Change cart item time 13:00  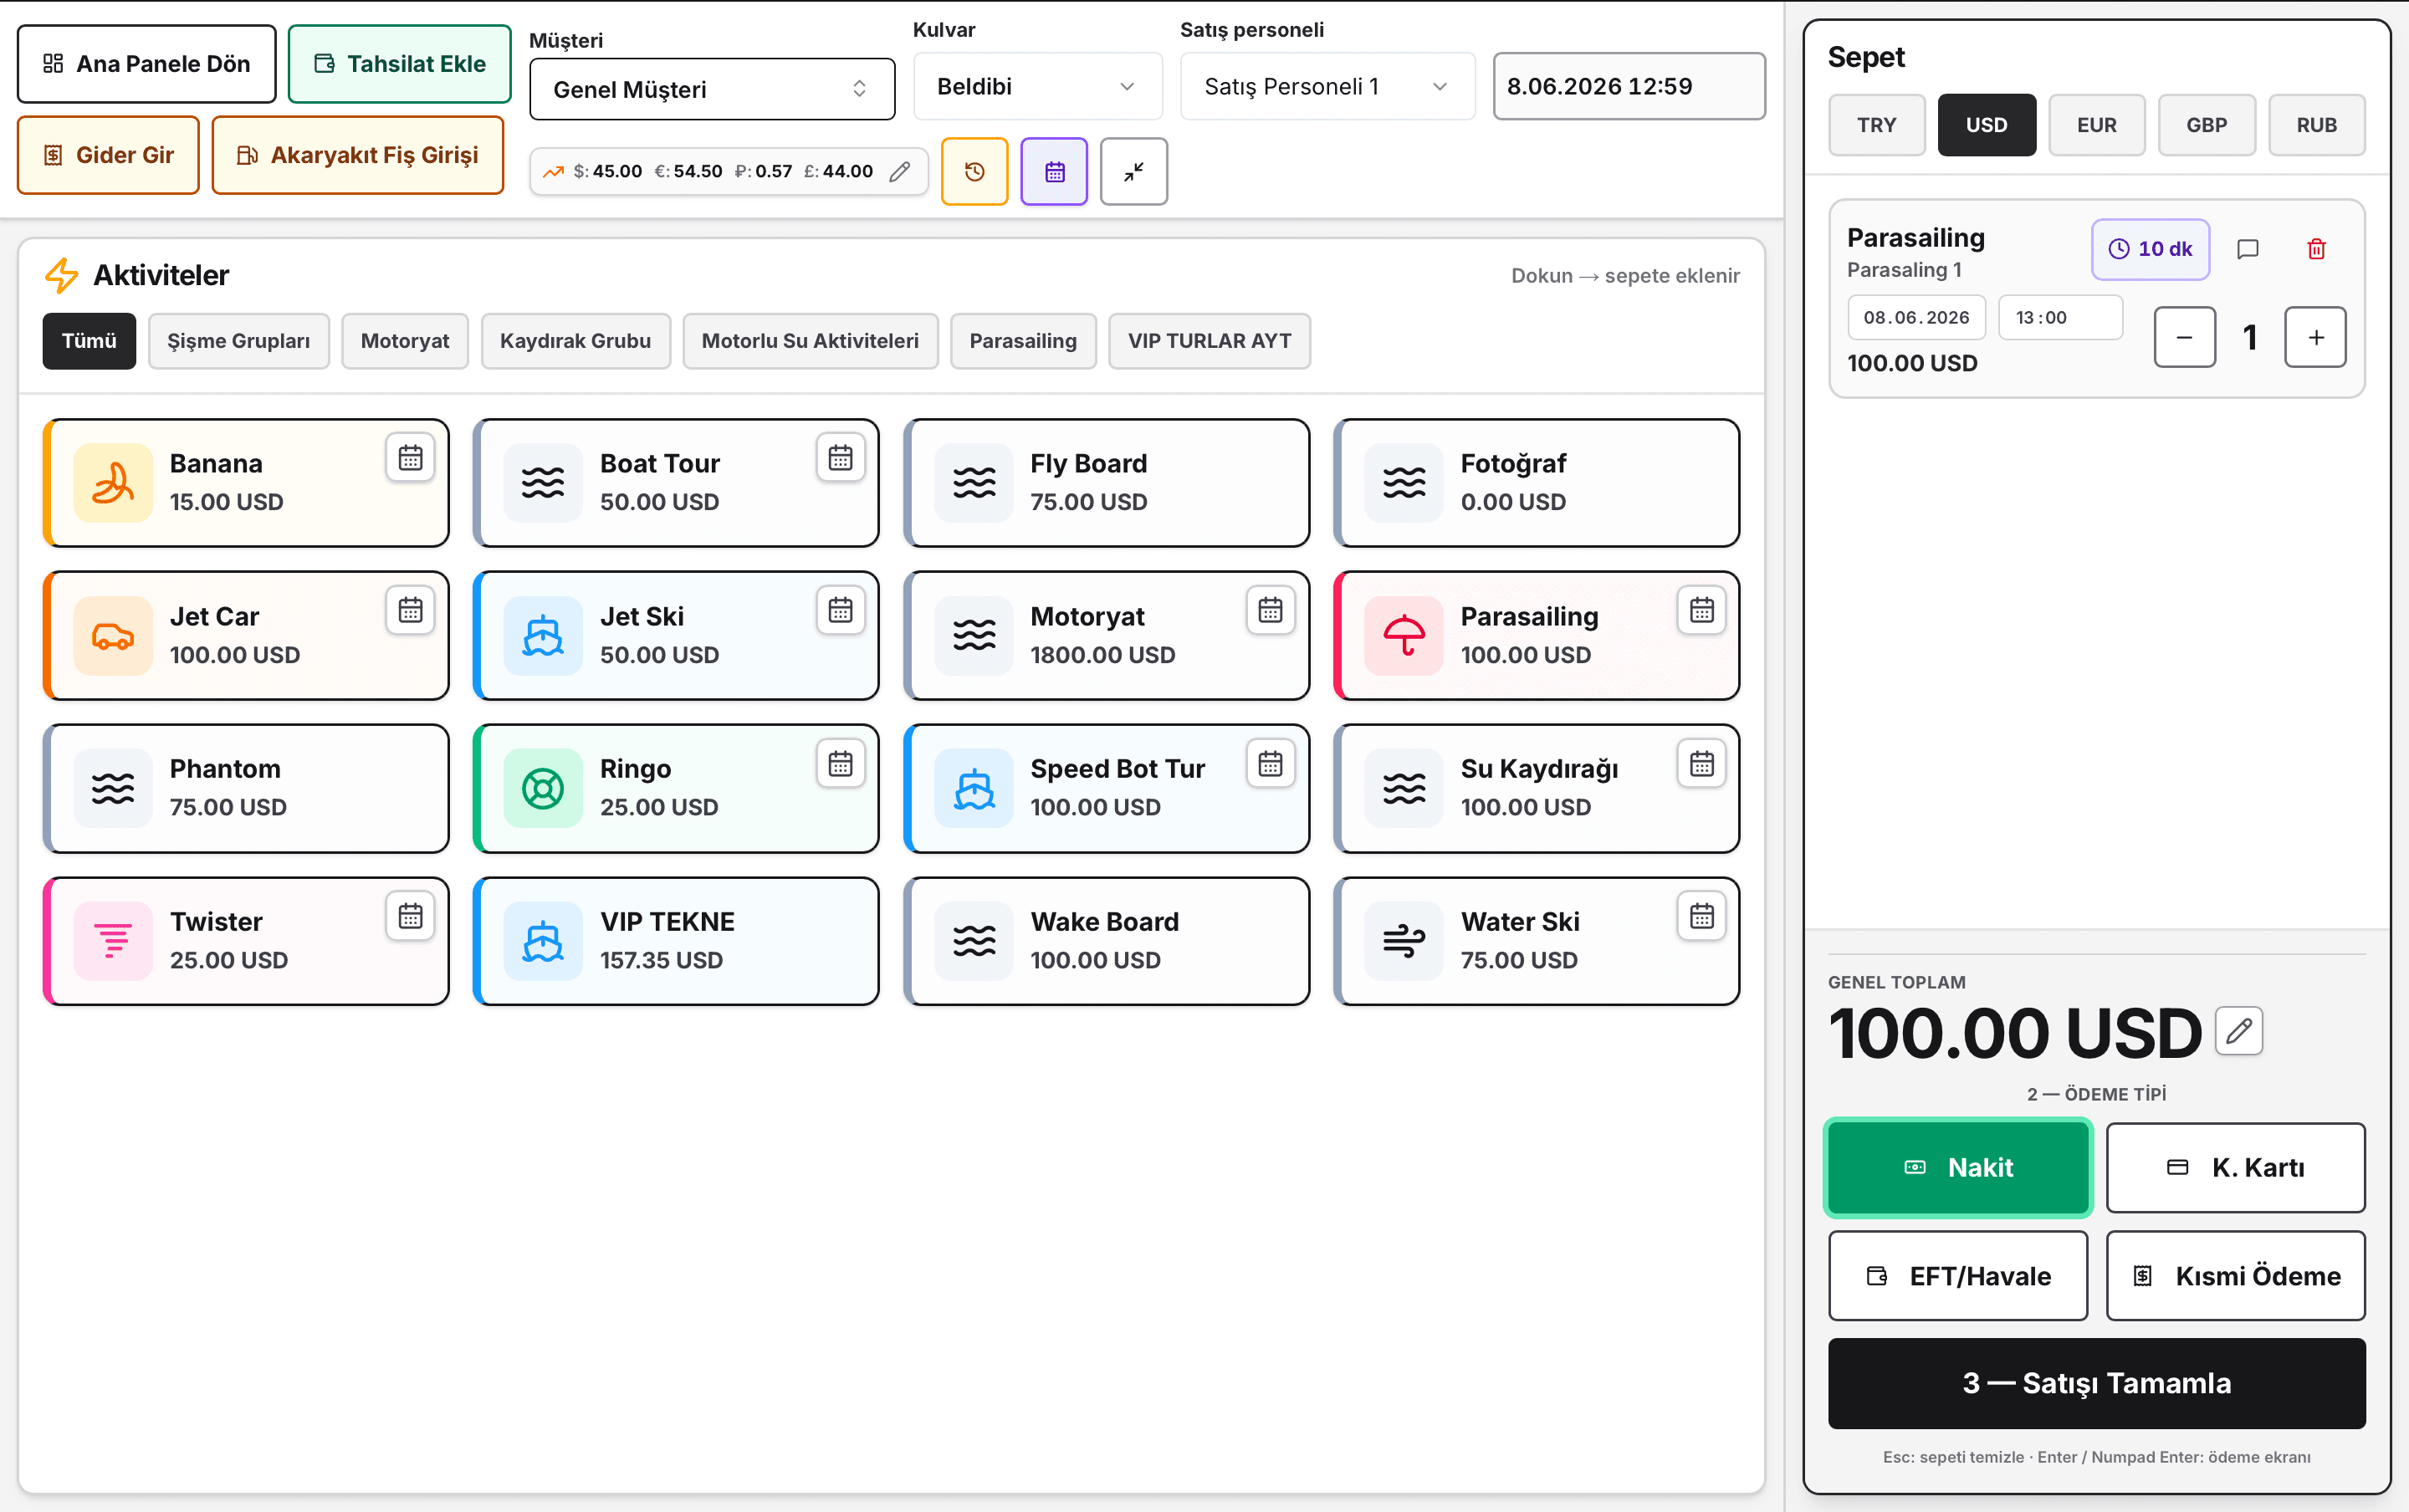(x=2060, y=318)
